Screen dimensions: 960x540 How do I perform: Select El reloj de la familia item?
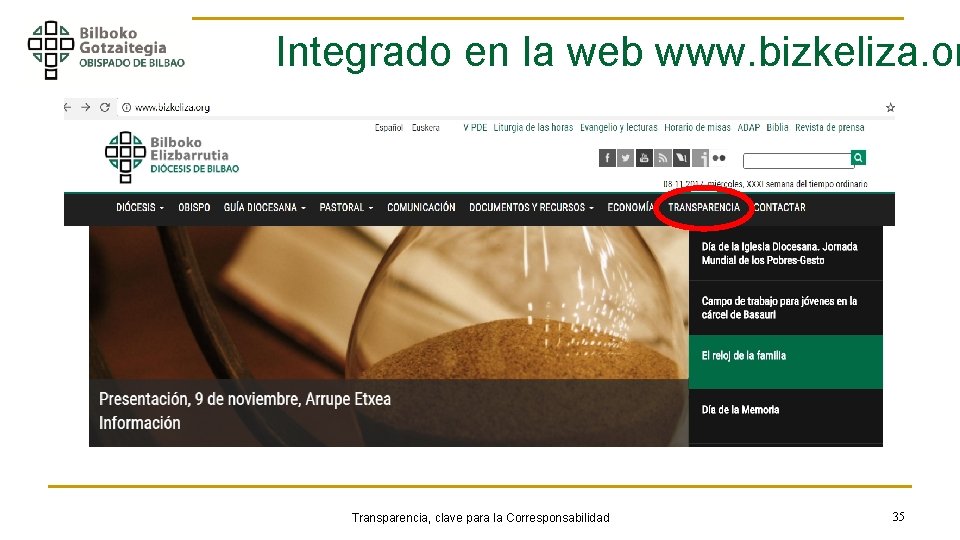point(786,362)
